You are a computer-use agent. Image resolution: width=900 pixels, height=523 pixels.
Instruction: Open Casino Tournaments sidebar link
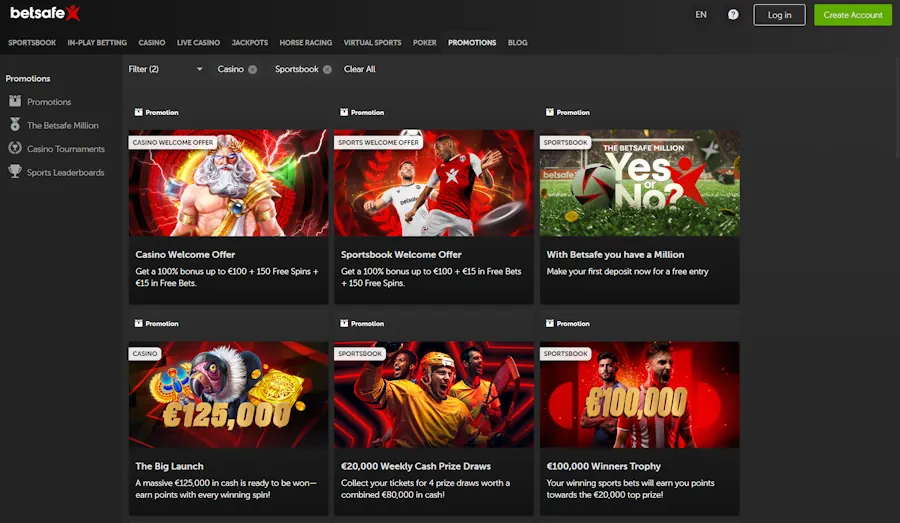point(66,149)
